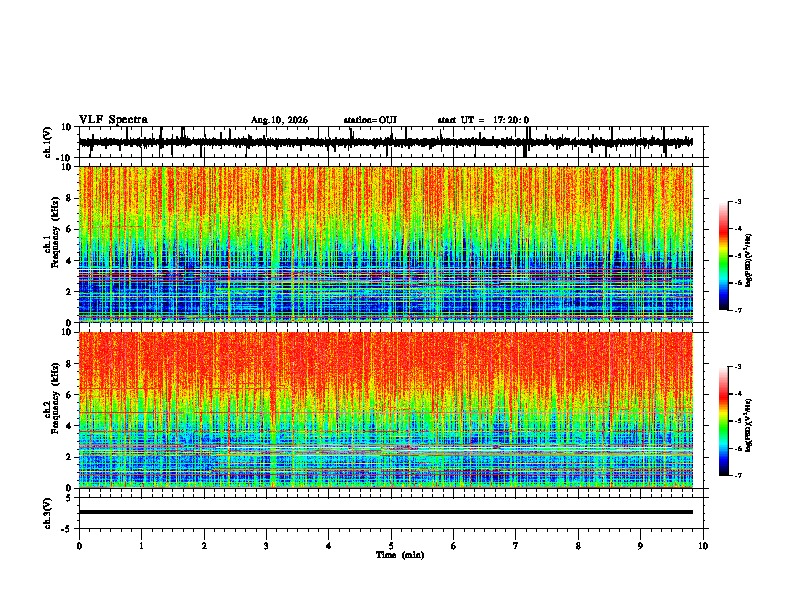This screenshot has height=612, width=792.
Task: Click the time axis tick label "9"
Action: pyautogui.click(x=640, y=546)
